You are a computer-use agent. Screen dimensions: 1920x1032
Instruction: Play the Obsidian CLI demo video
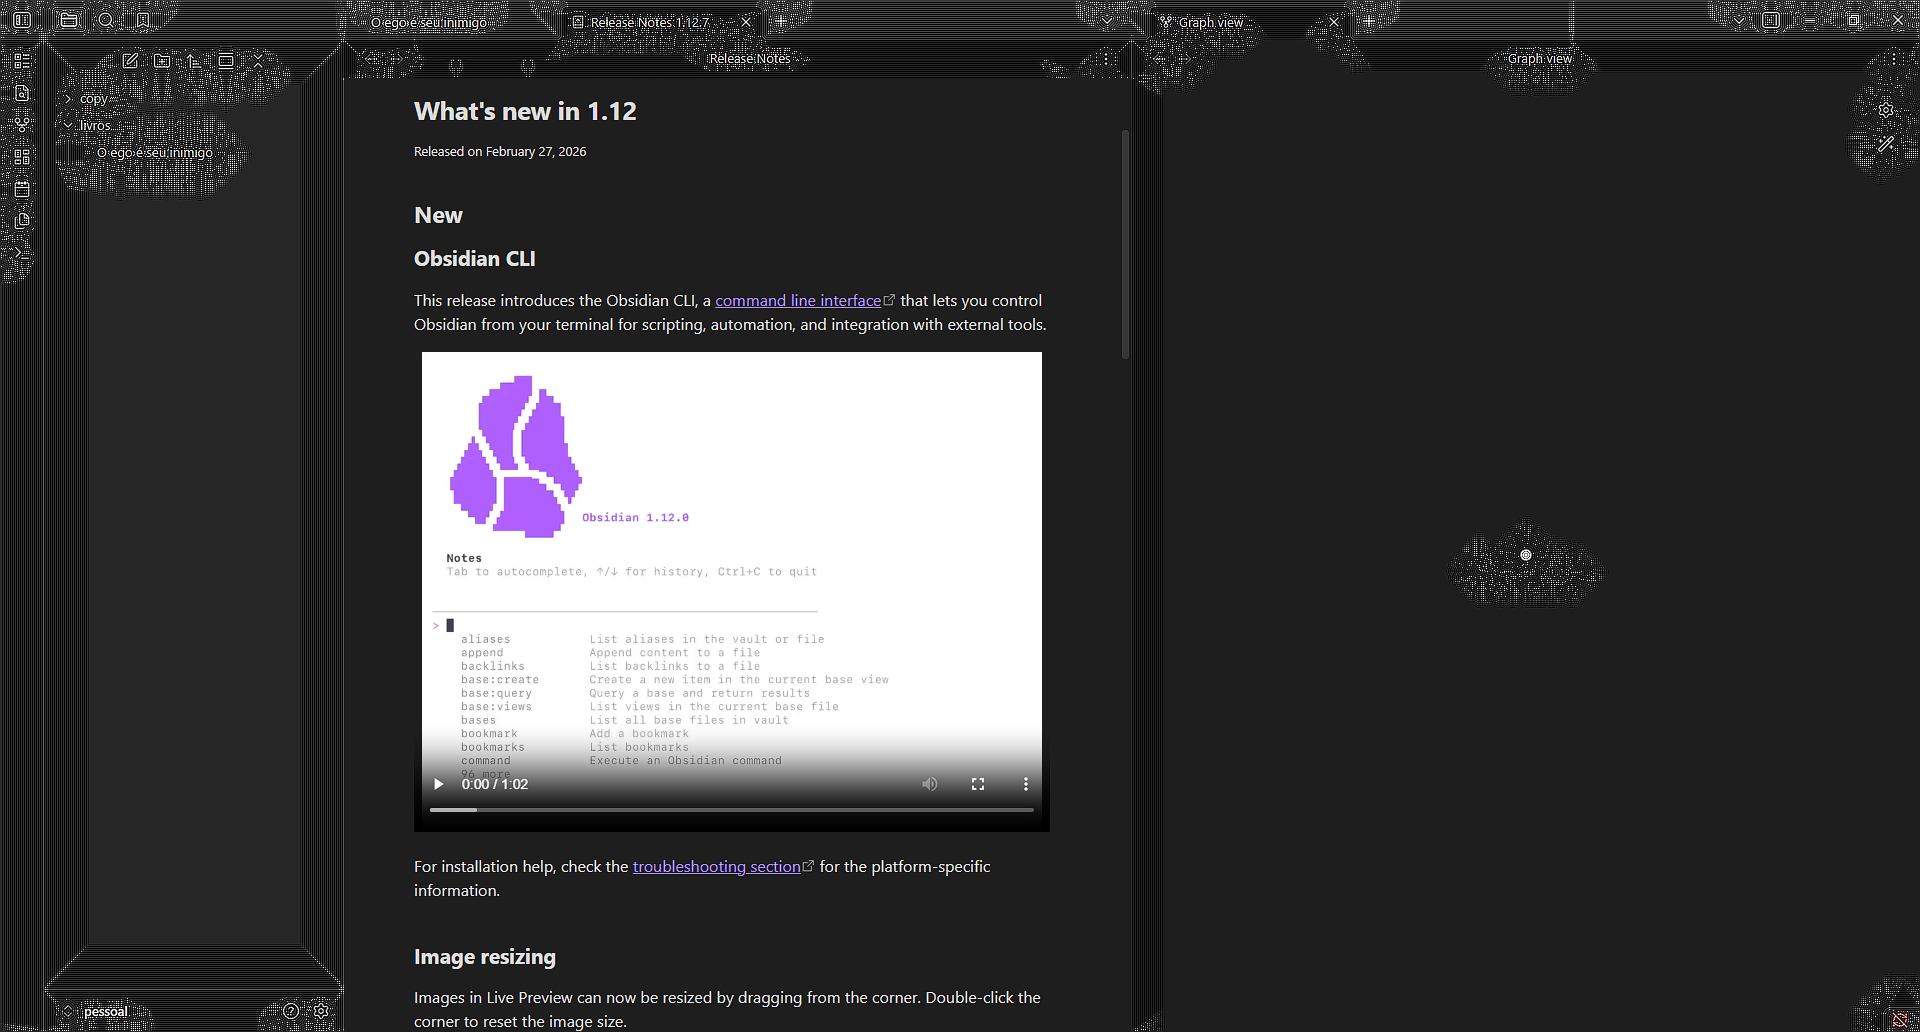pos(438,784)
